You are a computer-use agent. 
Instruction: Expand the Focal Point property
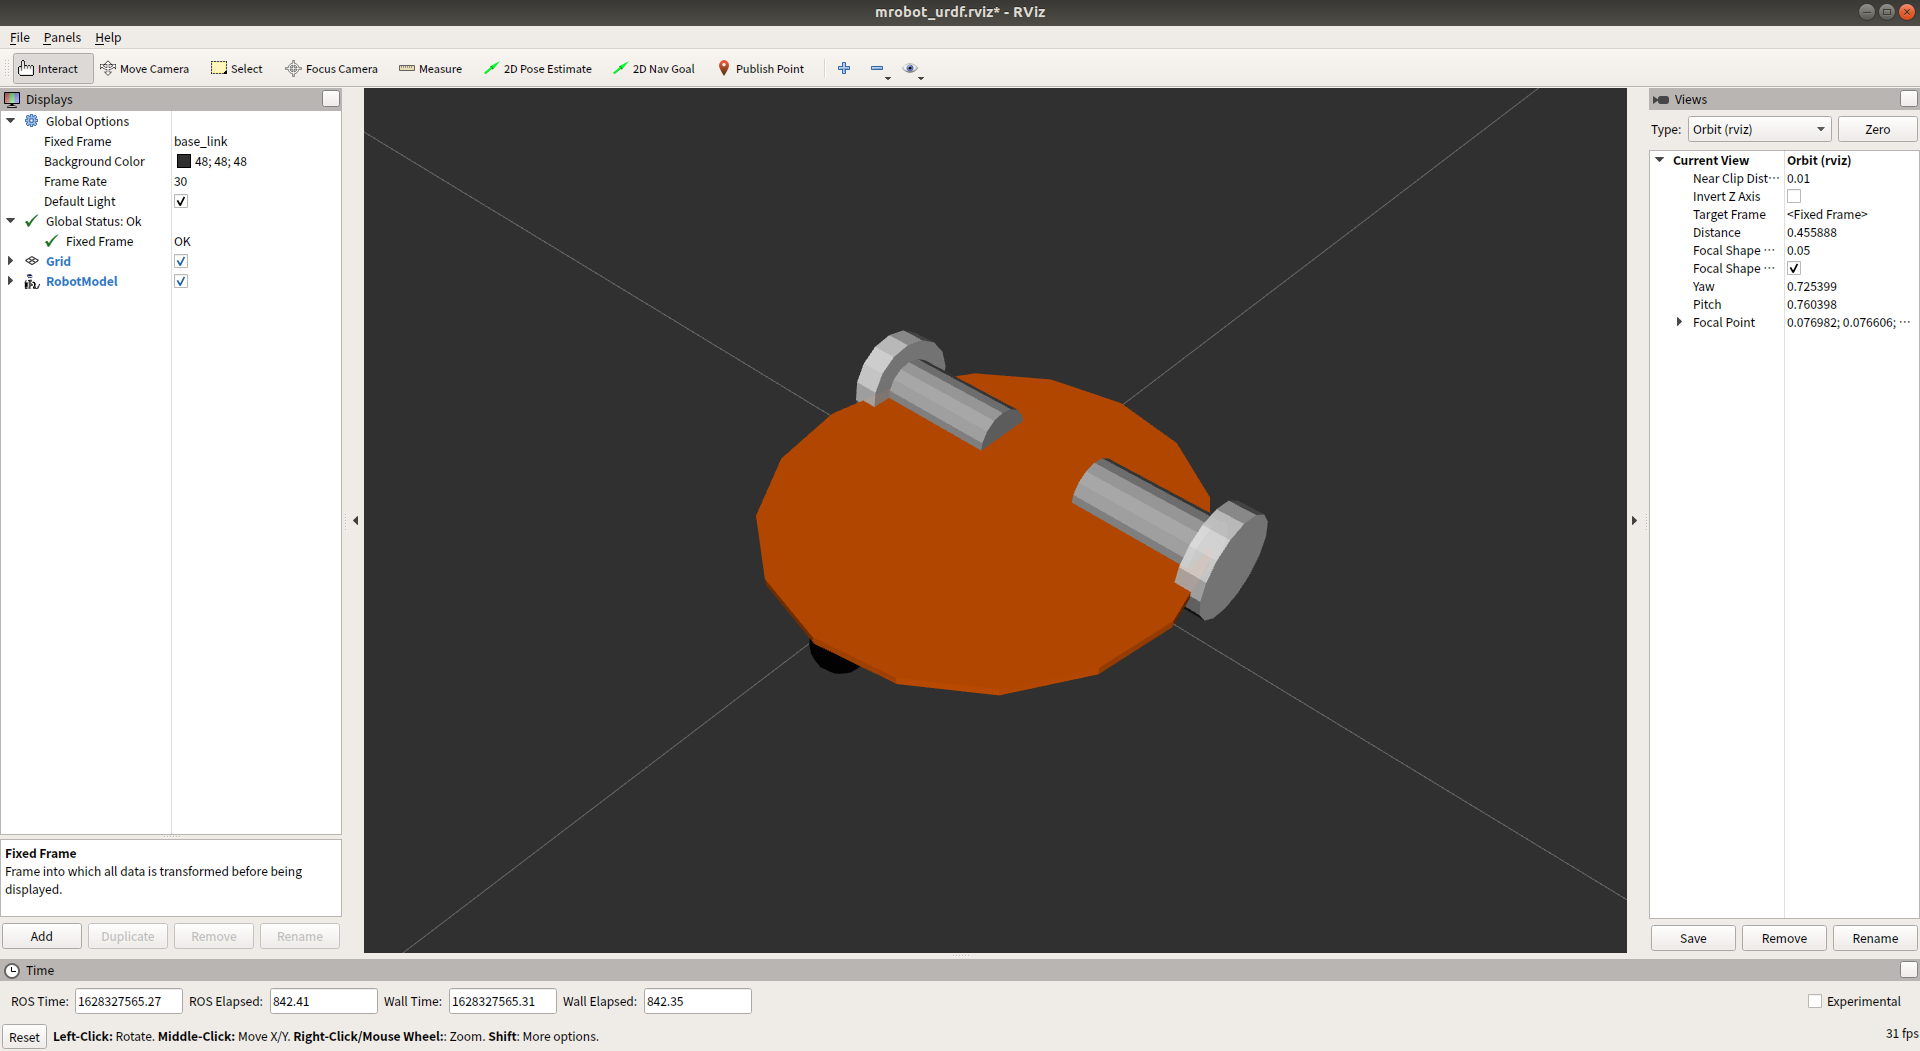point(1679,322)
